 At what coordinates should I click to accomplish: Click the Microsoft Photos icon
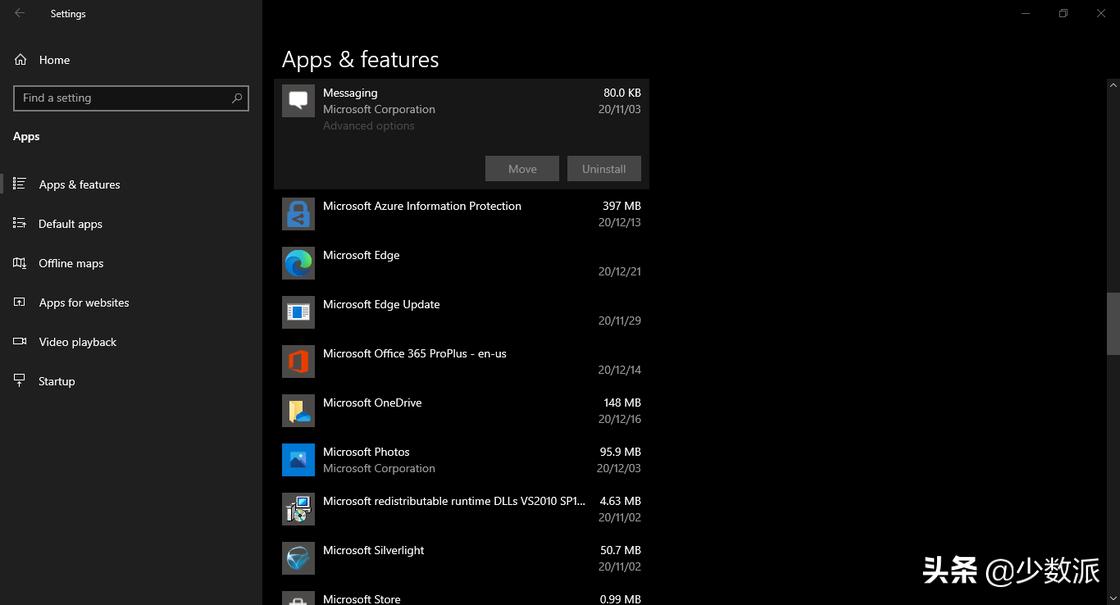pyautogui.click(x=298, y=460)
